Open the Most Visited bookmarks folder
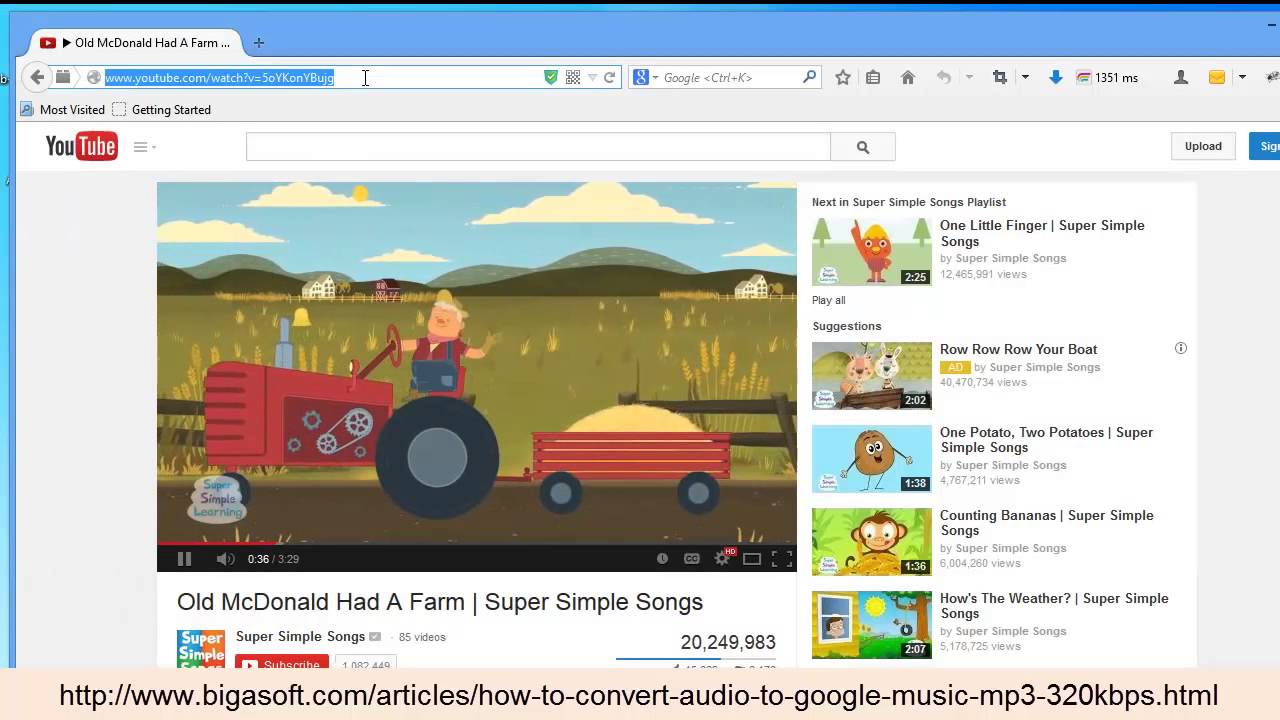This screenshot has height=720, width=1280. pyautogui.click(x=62, y=110)
